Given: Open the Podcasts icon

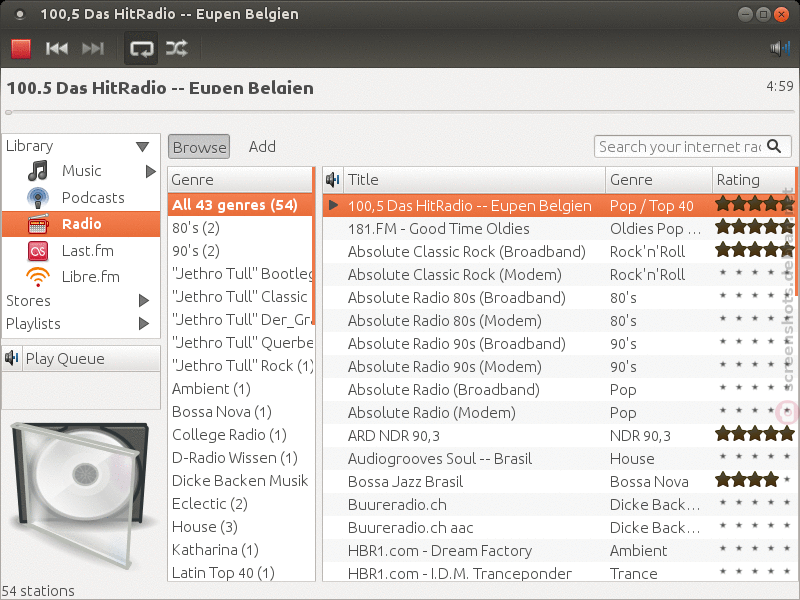Looking at the screenshot, I should (x=38, y=197).
